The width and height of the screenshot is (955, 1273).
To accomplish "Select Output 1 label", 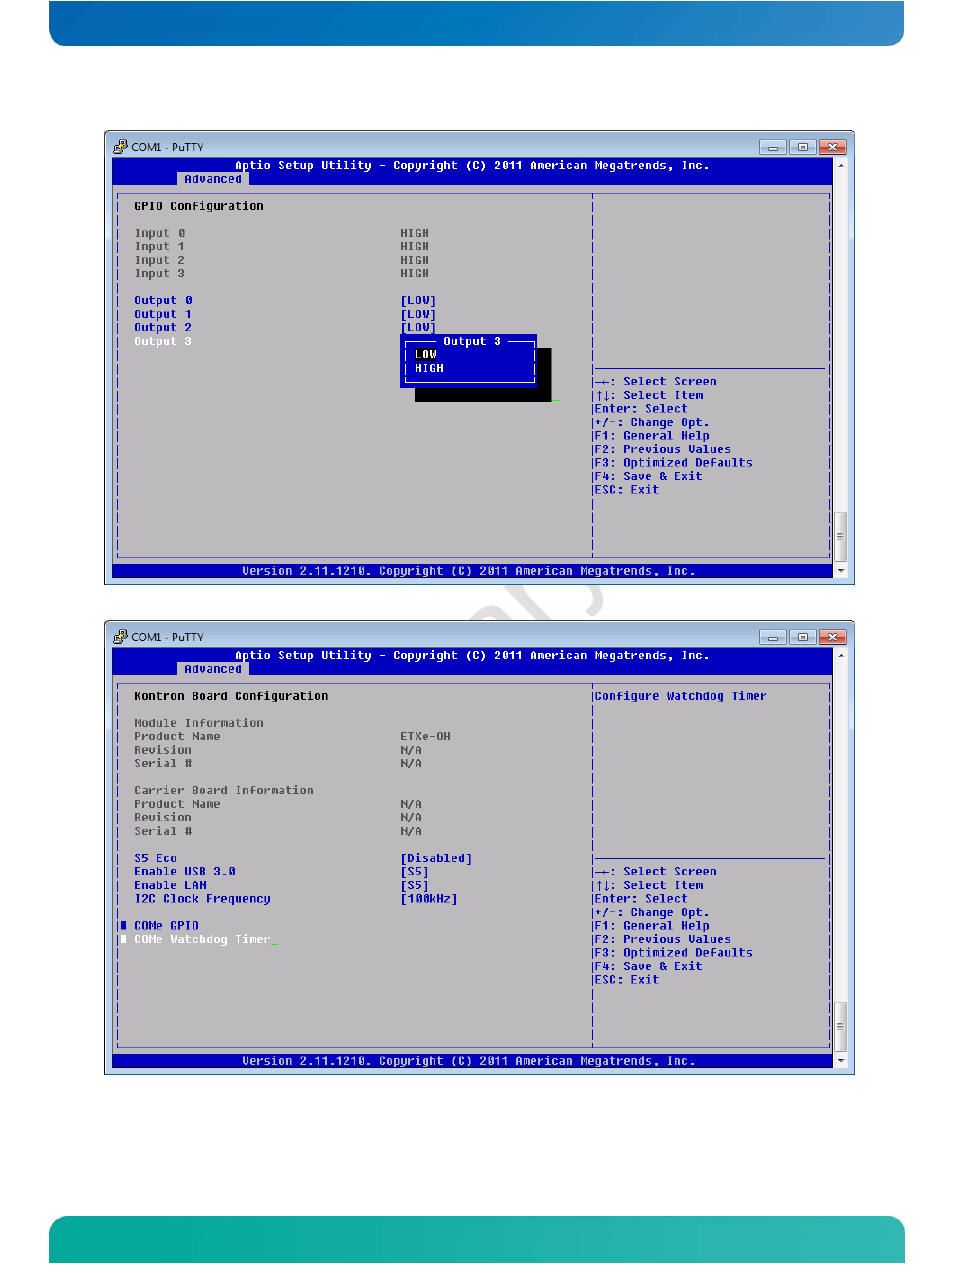I will point(163,314).
